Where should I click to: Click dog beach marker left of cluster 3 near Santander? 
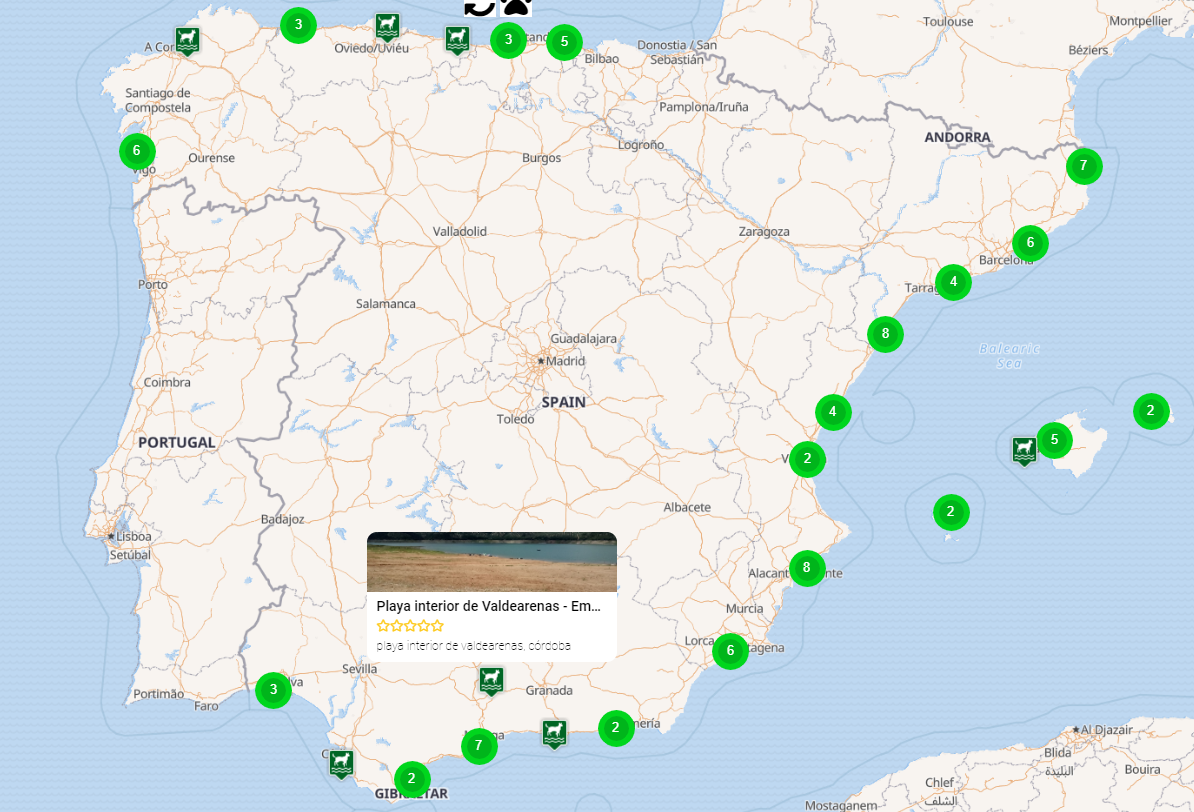pyautogui.click(x=457, y=40)
